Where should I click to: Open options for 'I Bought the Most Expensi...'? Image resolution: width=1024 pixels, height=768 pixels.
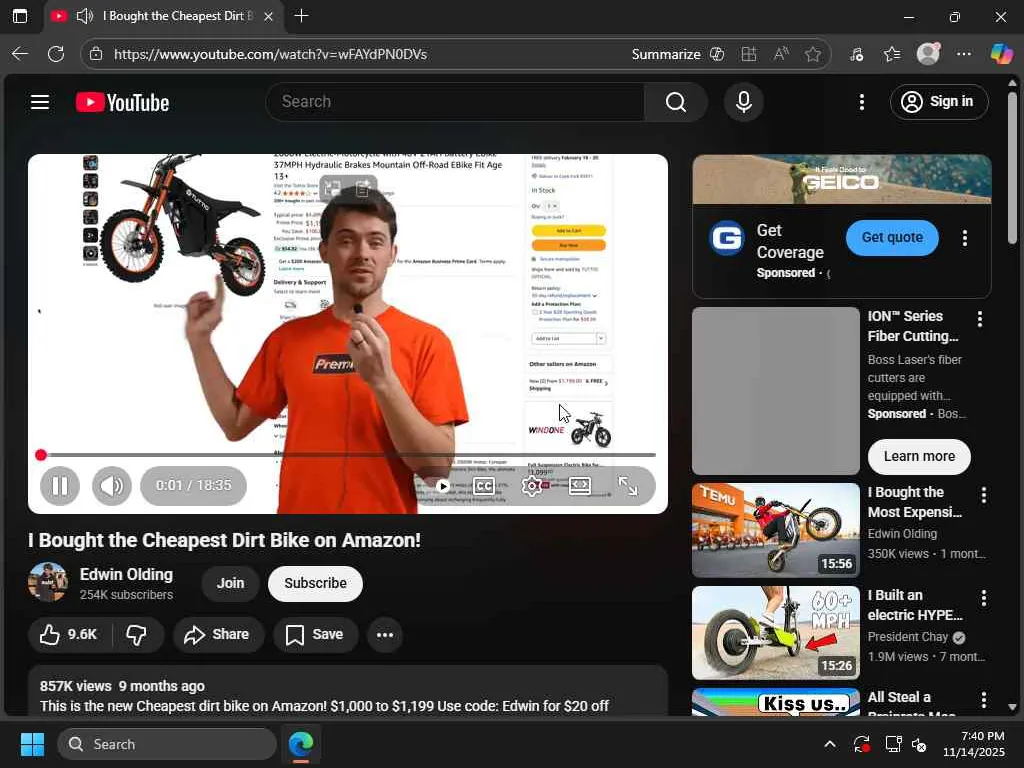[x=984, y=495]
